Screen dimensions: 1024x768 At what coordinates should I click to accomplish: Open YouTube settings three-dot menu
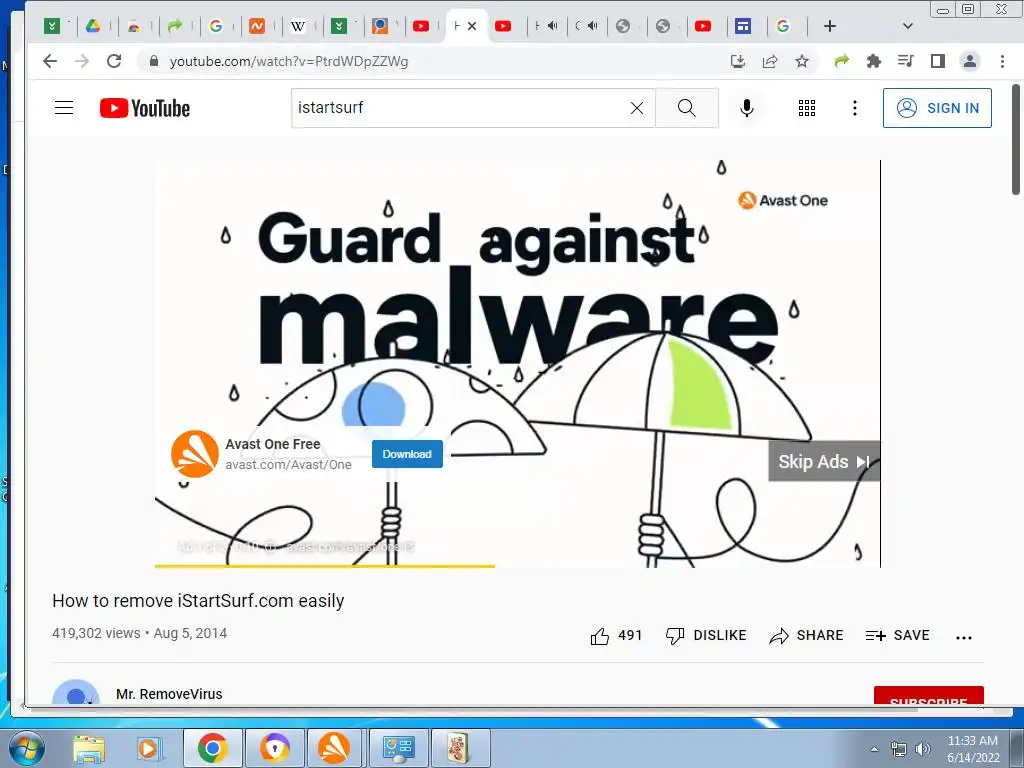(x=854, y=108)
